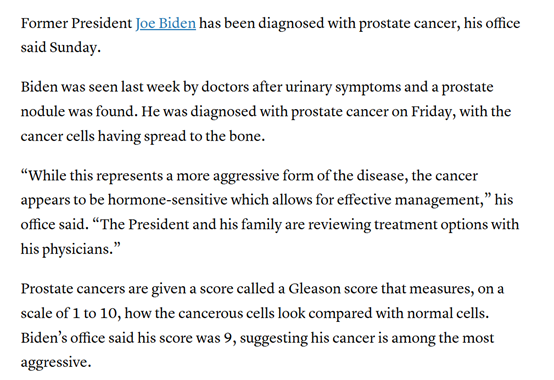This screenshot has height=380, width=554.
Task: Open the Joe Biden hyperlink
Action: 165,24
